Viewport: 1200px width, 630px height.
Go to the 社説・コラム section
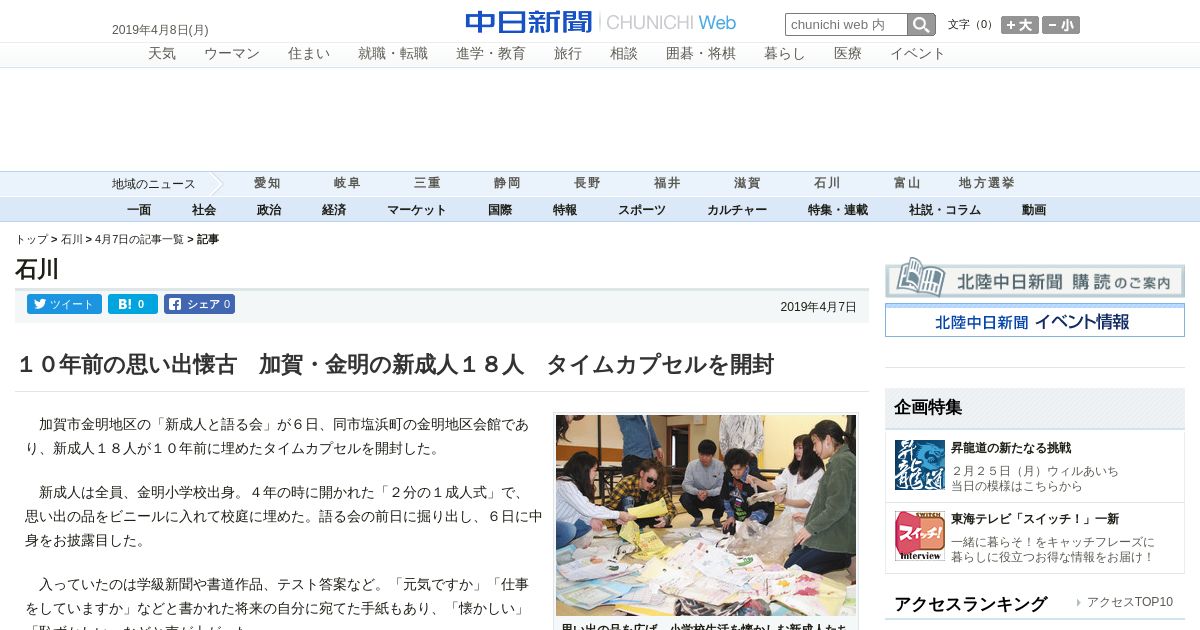(945, 210)
